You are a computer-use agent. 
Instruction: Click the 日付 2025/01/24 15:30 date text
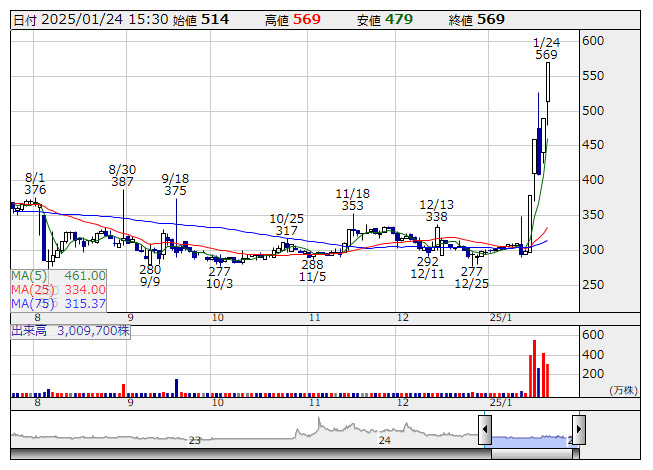[x=91, y=20]
